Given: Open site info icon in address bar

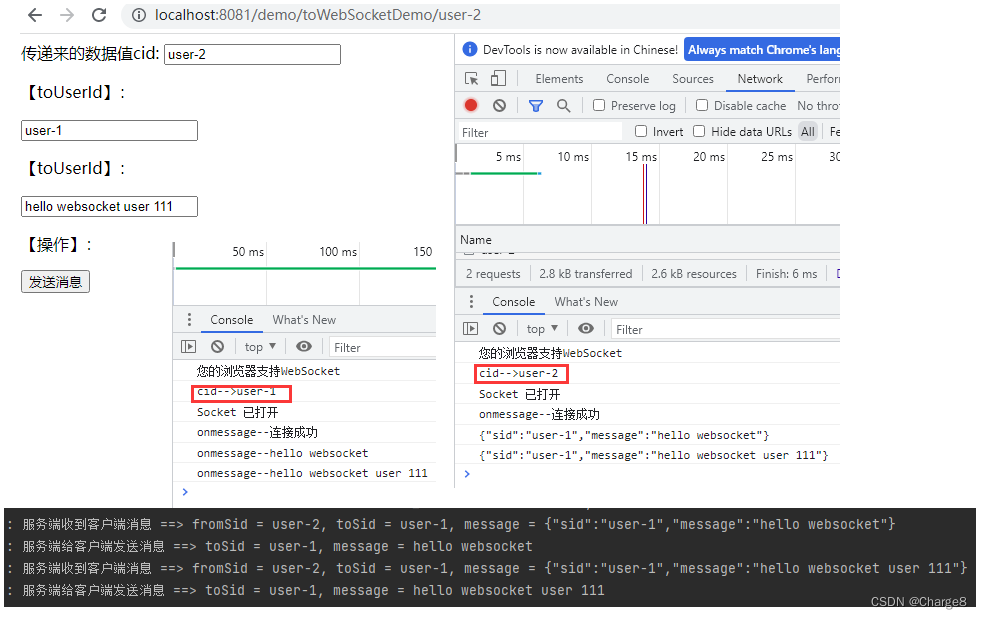Looking at the screenshot, I should (x=139, y=15).
